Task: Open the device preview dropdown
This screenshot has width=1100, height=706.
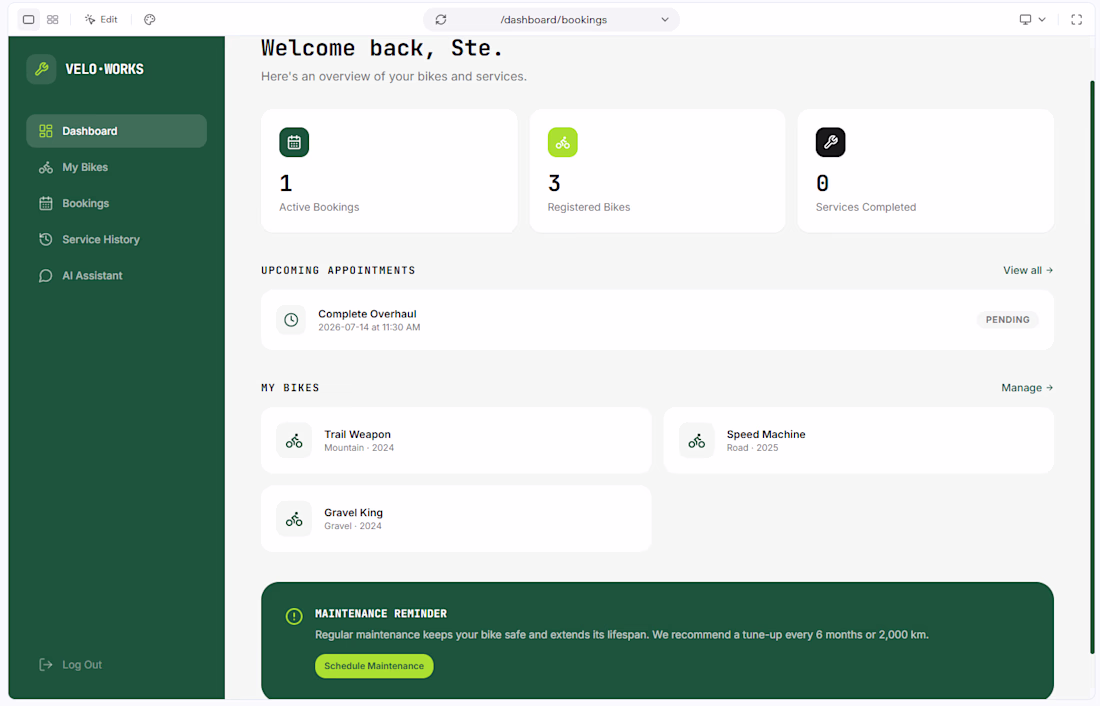Action: [1032, 20]
